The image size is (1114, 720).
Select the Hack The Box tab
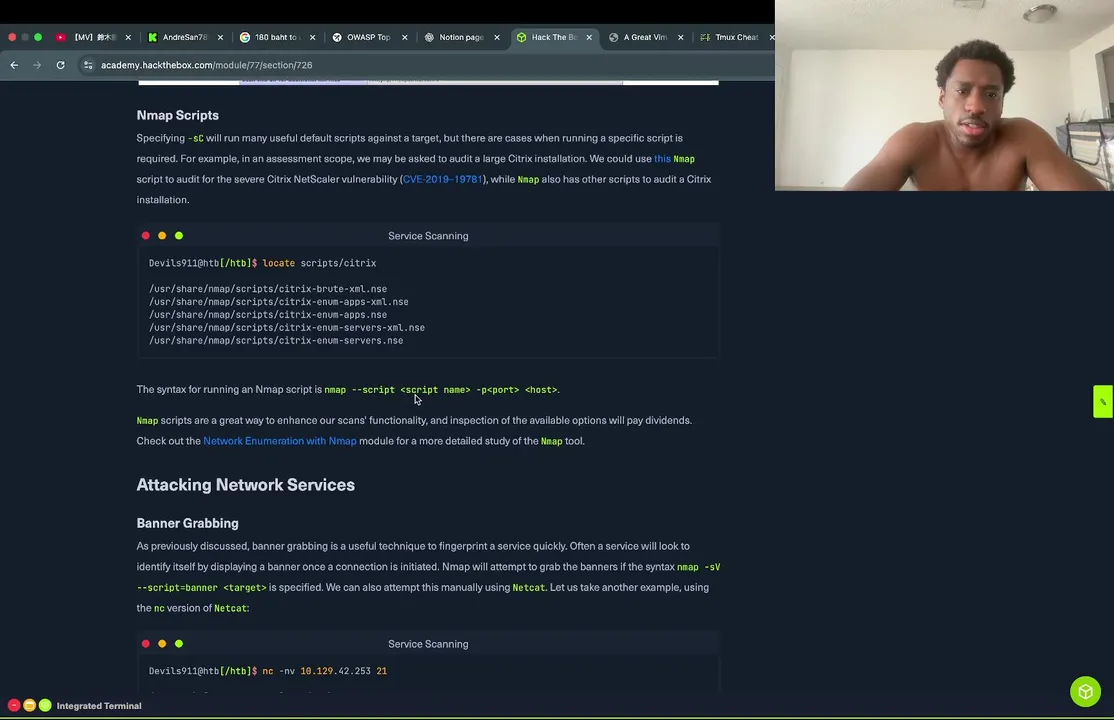[554, 37]
